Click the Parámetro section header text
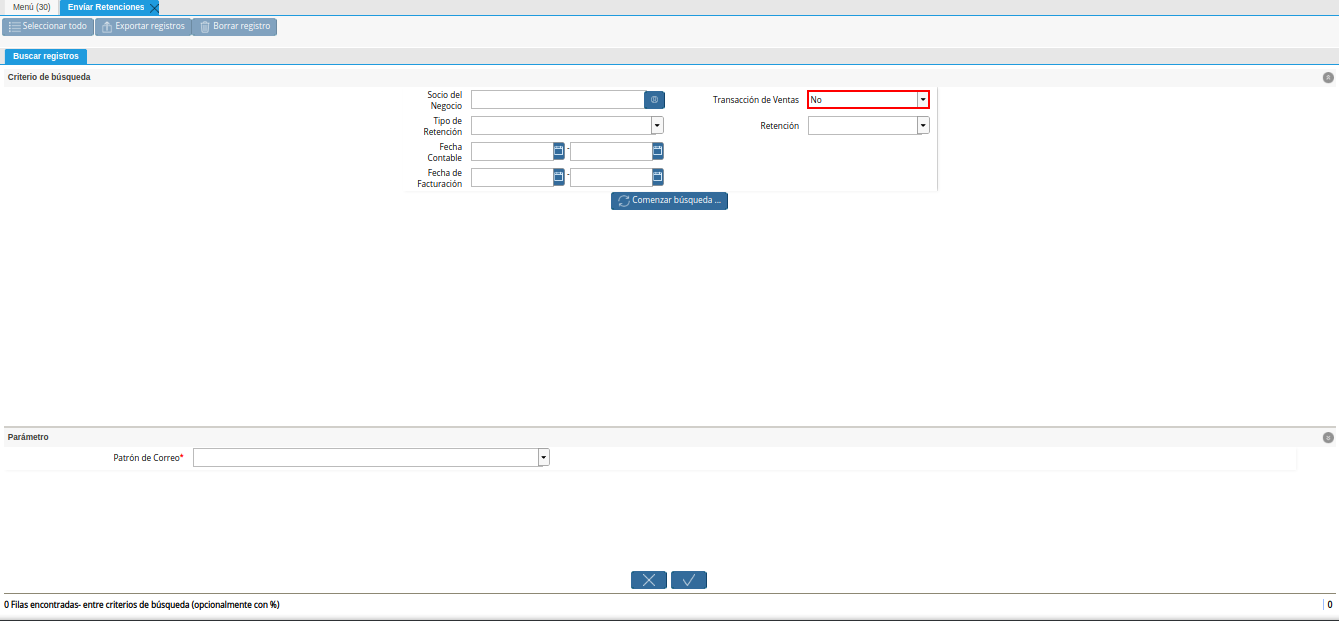The height and width of the screenshot is (621, 1339). click(28, 437)
